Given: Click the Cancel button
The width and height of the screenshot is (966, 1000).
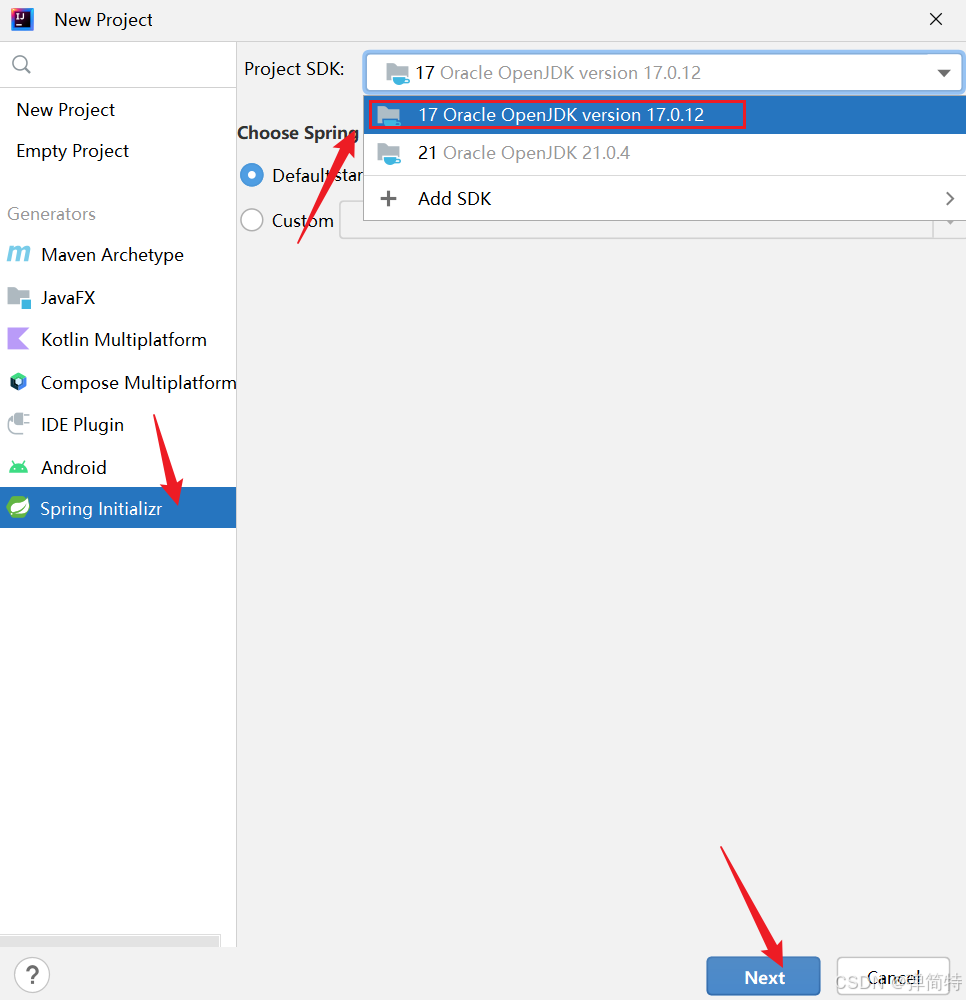Looking at the screenshot, I should click(x=893, y=976).
